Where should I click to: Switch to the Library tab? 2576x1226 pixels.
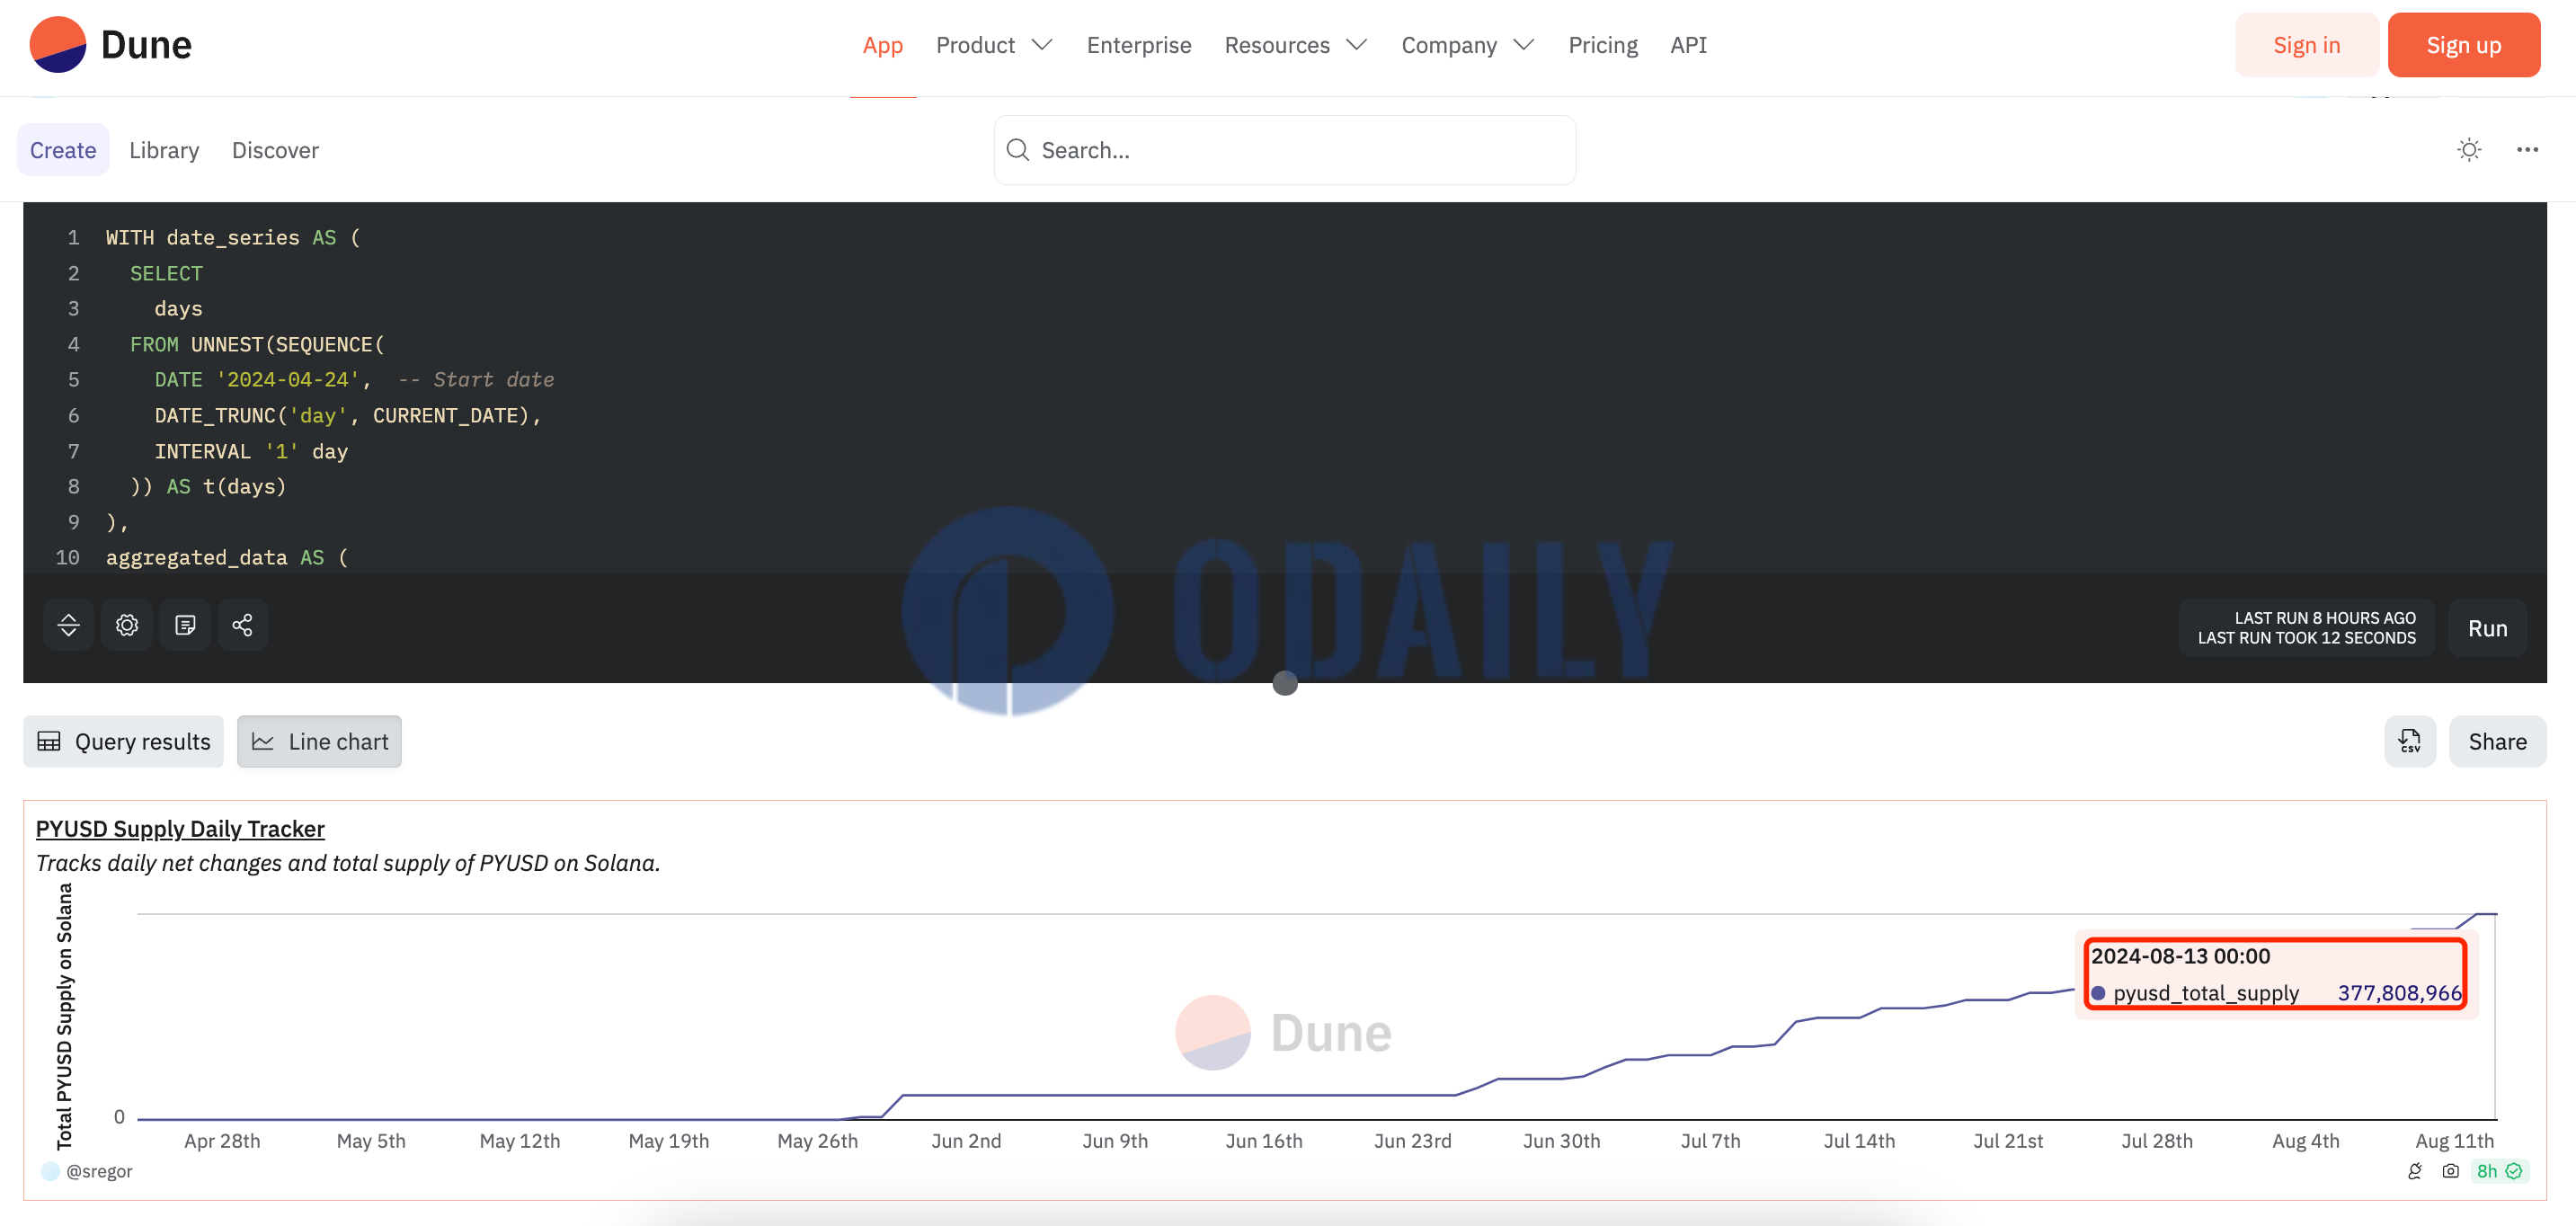(164, 150)
